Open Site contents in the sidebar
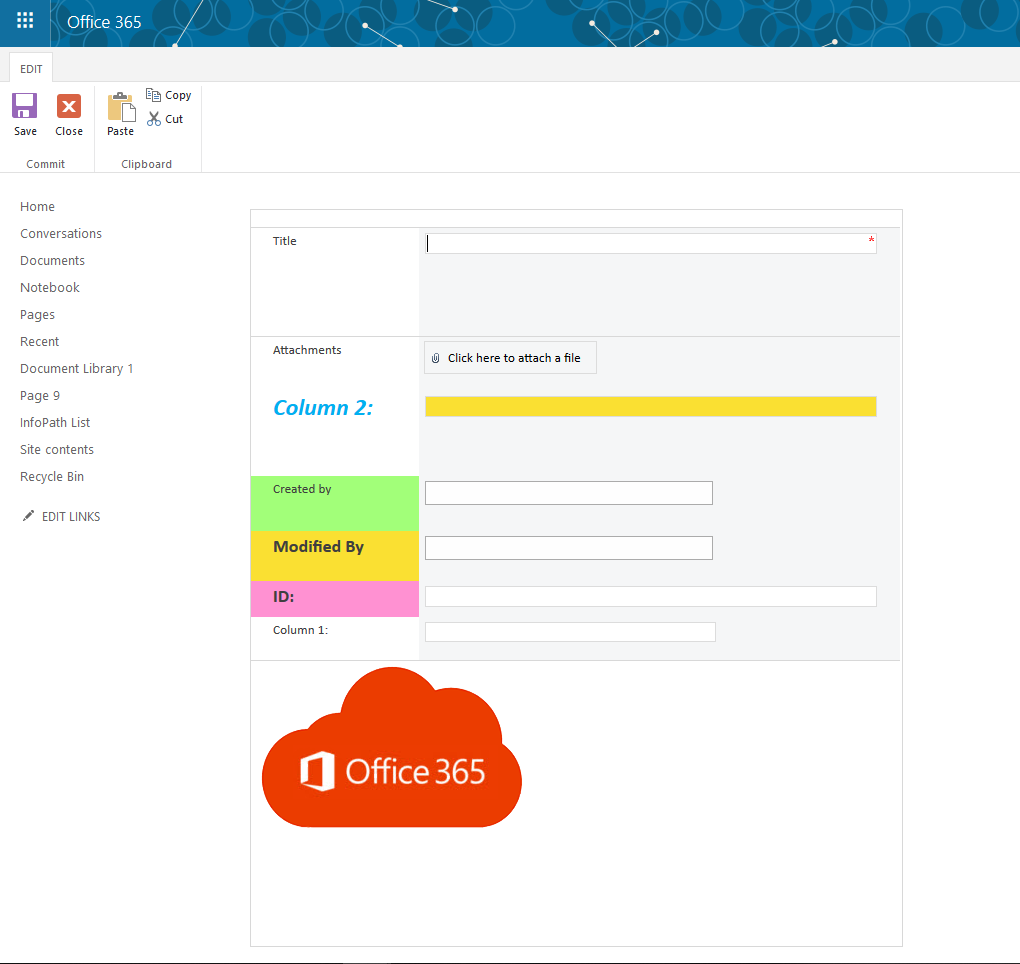Screen dimensions: 1020x964 point(57,449)
